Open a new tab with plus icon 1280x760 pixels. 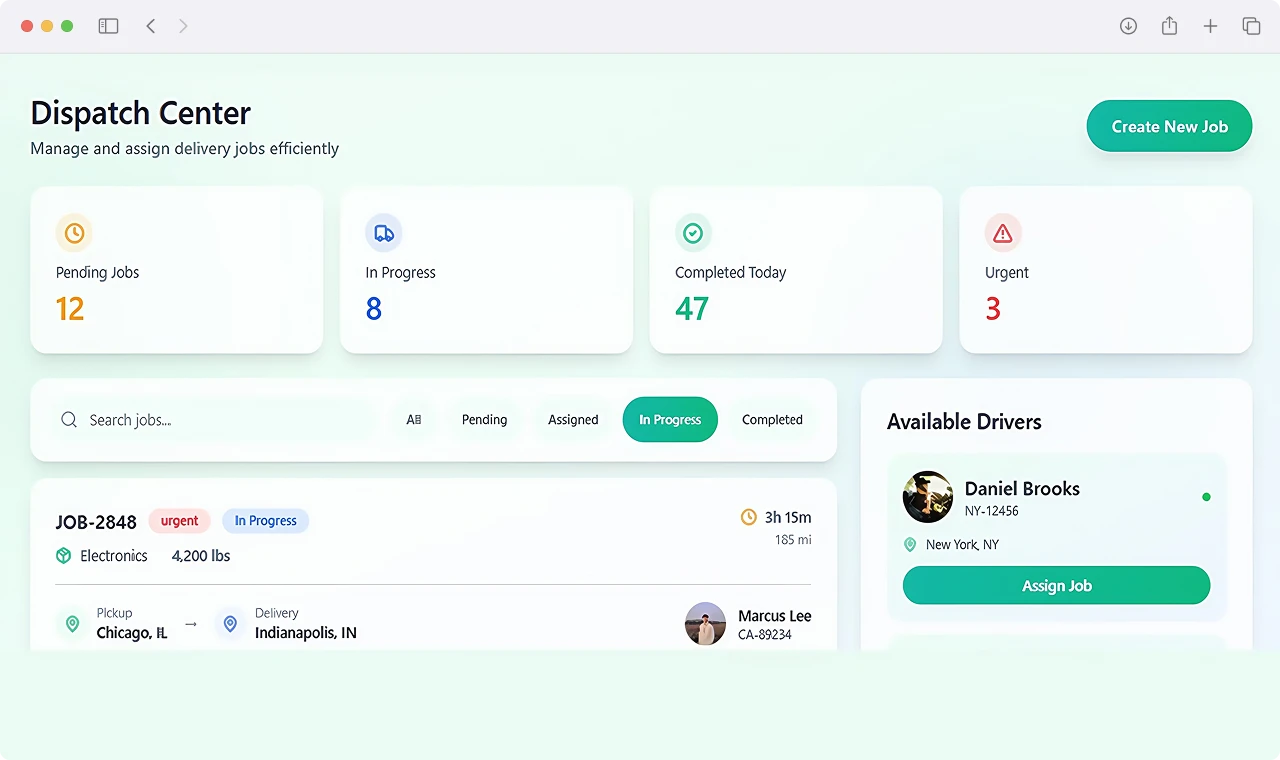coord(1210,26)
